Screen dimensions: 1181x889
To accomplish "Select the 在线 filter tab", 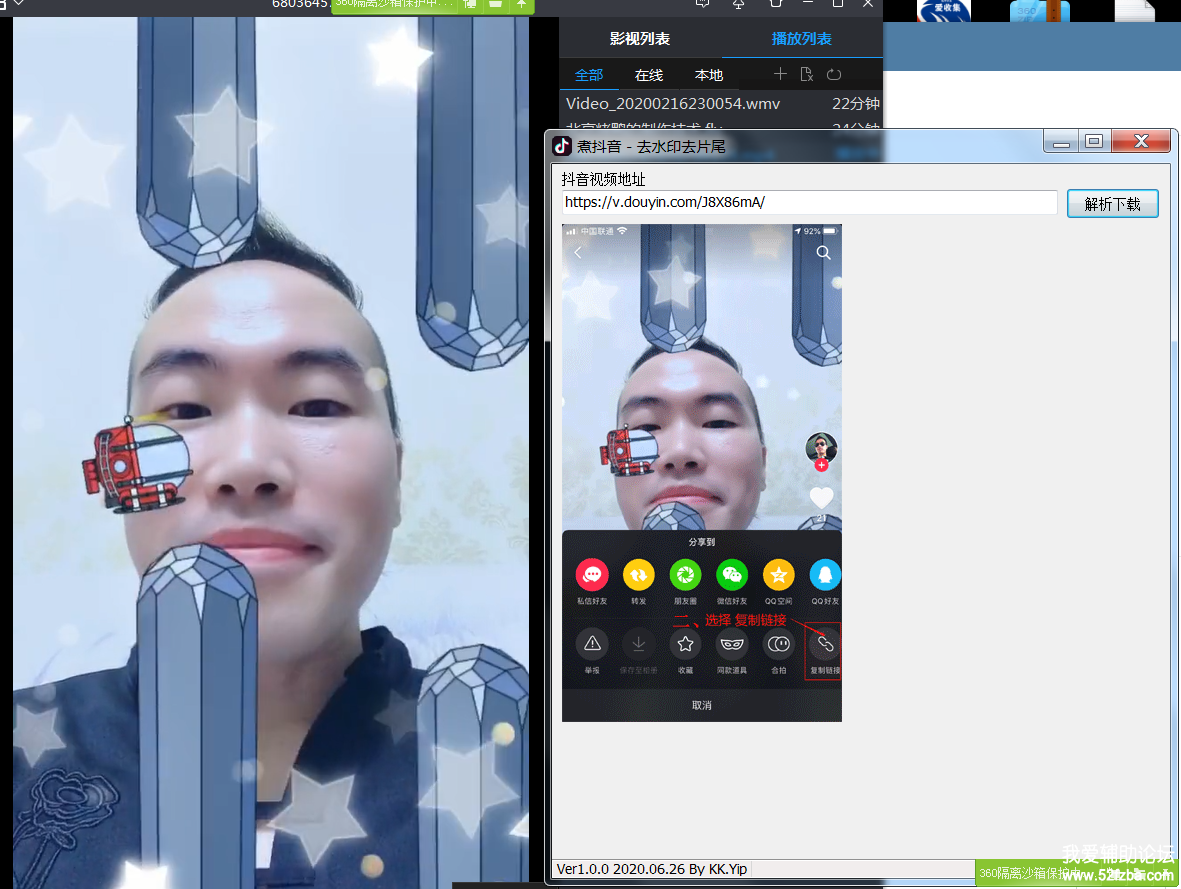I will pyautogui.click(x=649, y=75).
